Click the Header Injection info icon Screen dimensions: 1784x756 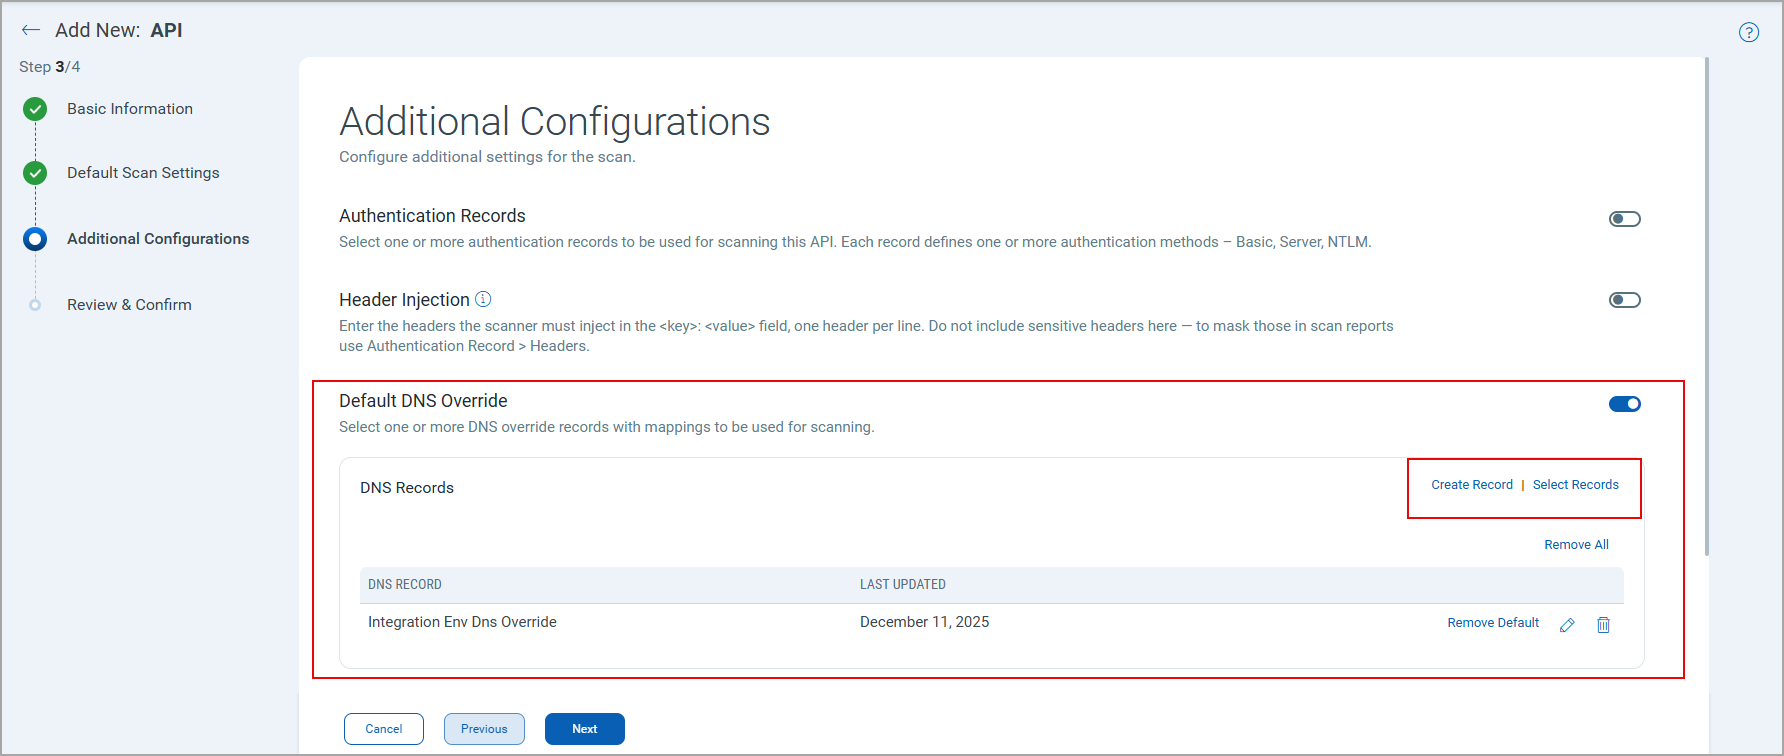point(483,299)
